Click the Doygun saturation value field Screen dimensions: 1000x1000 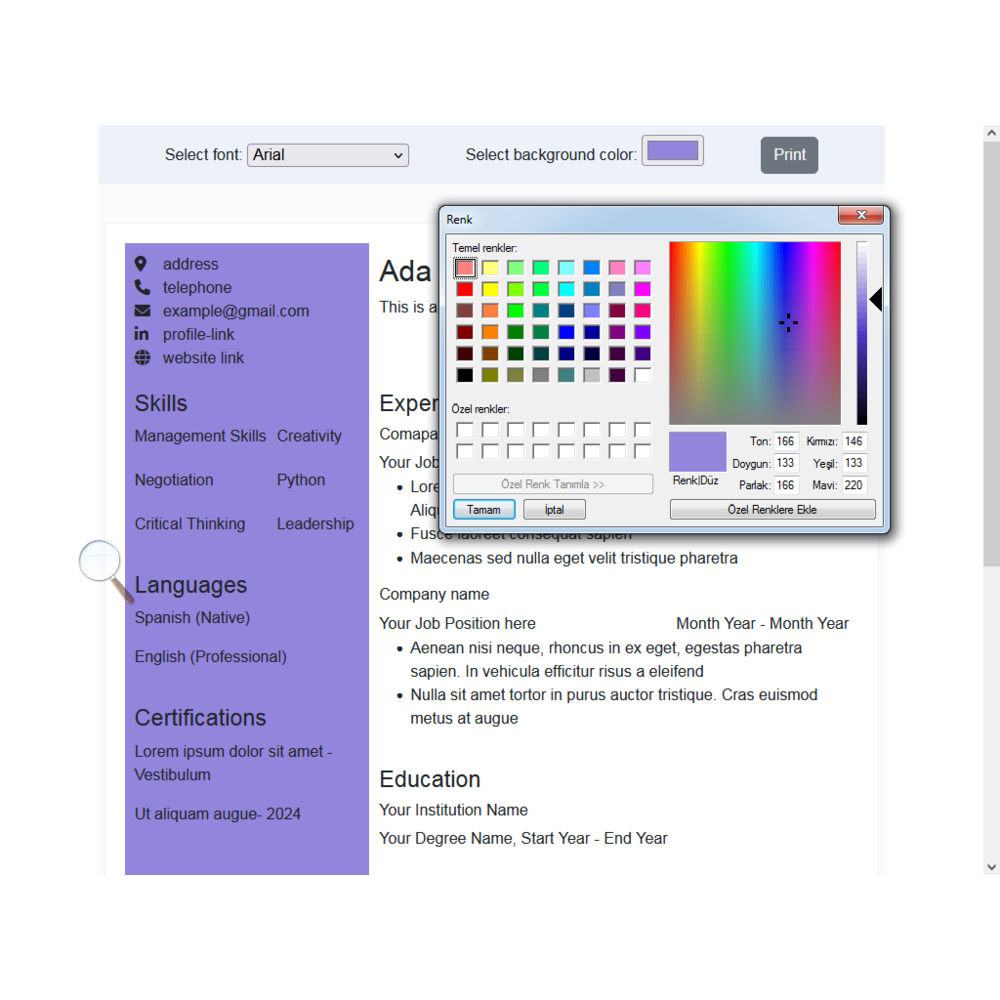[x=785, y=463]
